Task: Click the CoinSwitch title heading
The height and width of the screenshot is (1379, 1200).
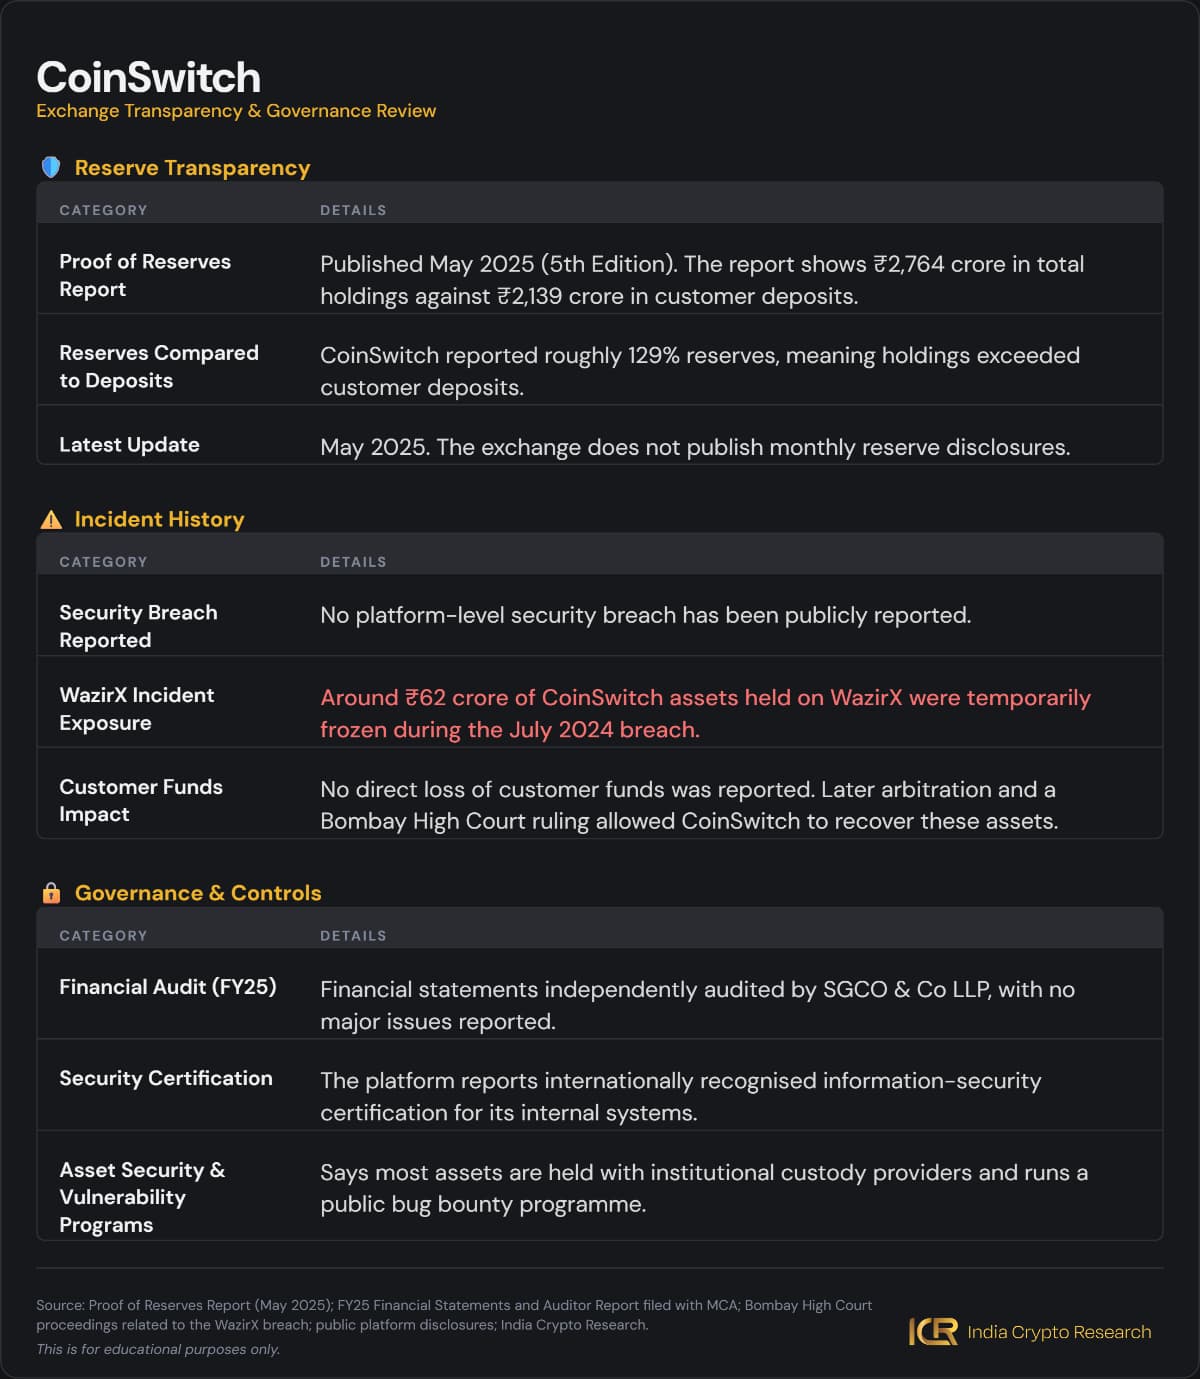Action: (x=148, y=77)
